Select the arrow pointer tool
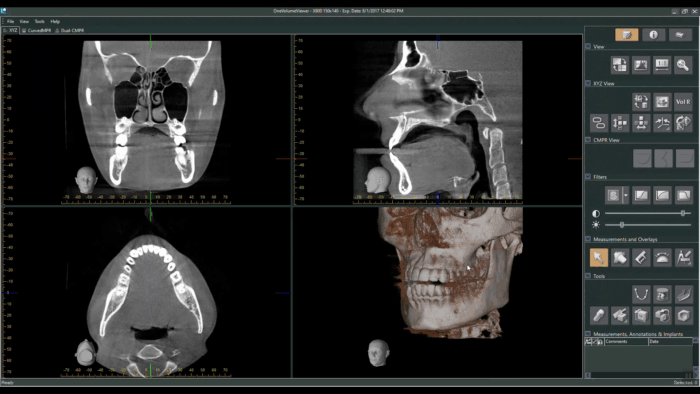Image resolution: width=700 pixels, height=394 pixels. 599,257
